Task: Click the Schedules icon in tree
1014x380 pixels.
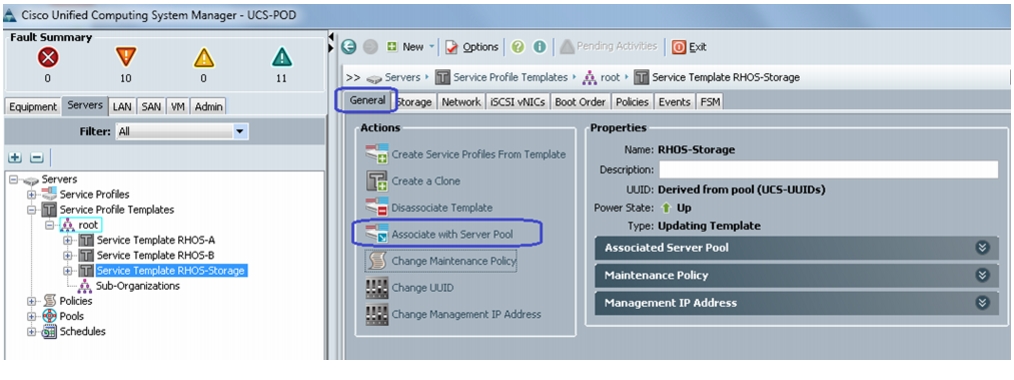Action: (49, 332)
